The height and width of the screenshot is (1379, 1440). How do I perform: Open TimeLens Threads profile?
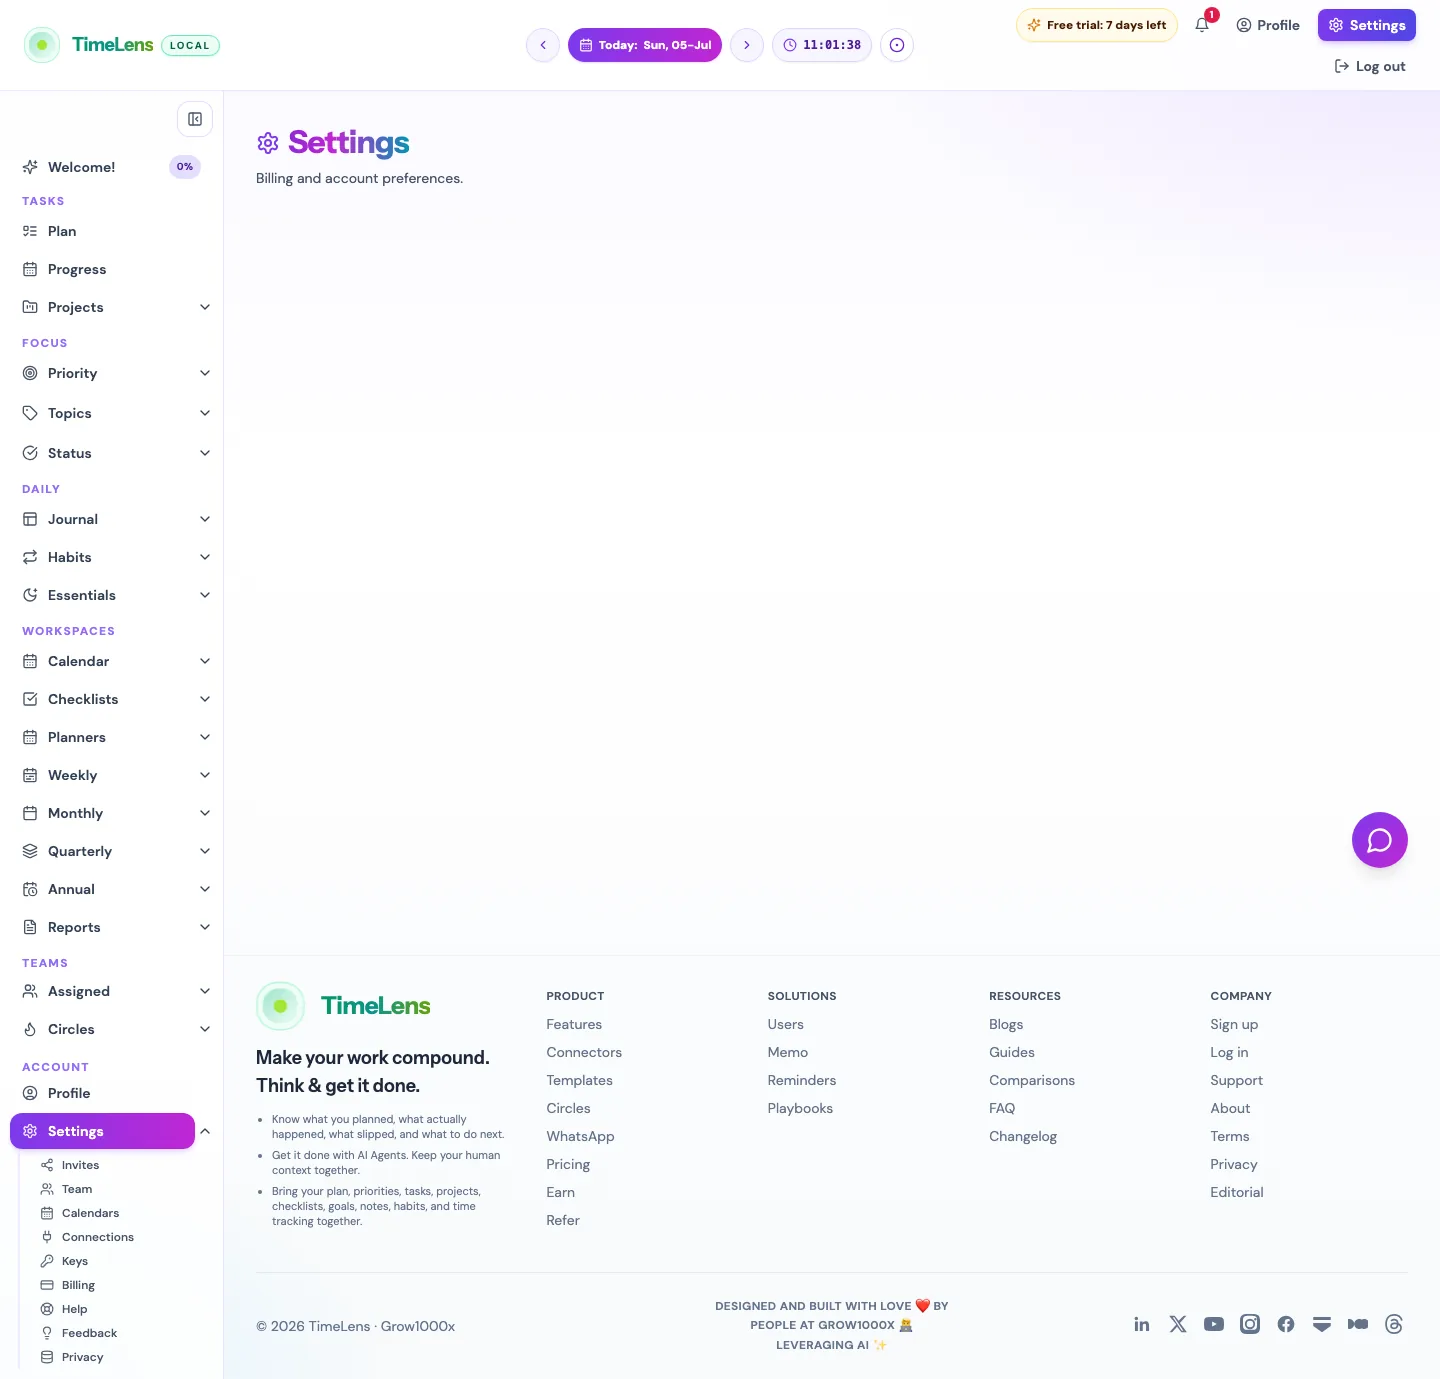click(1394, 1324)
